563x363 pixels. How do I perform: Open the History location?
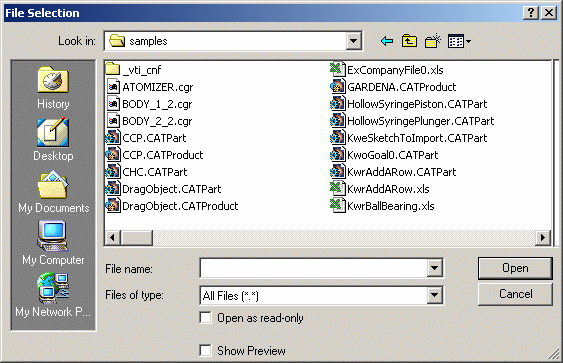tap(53, 87)
